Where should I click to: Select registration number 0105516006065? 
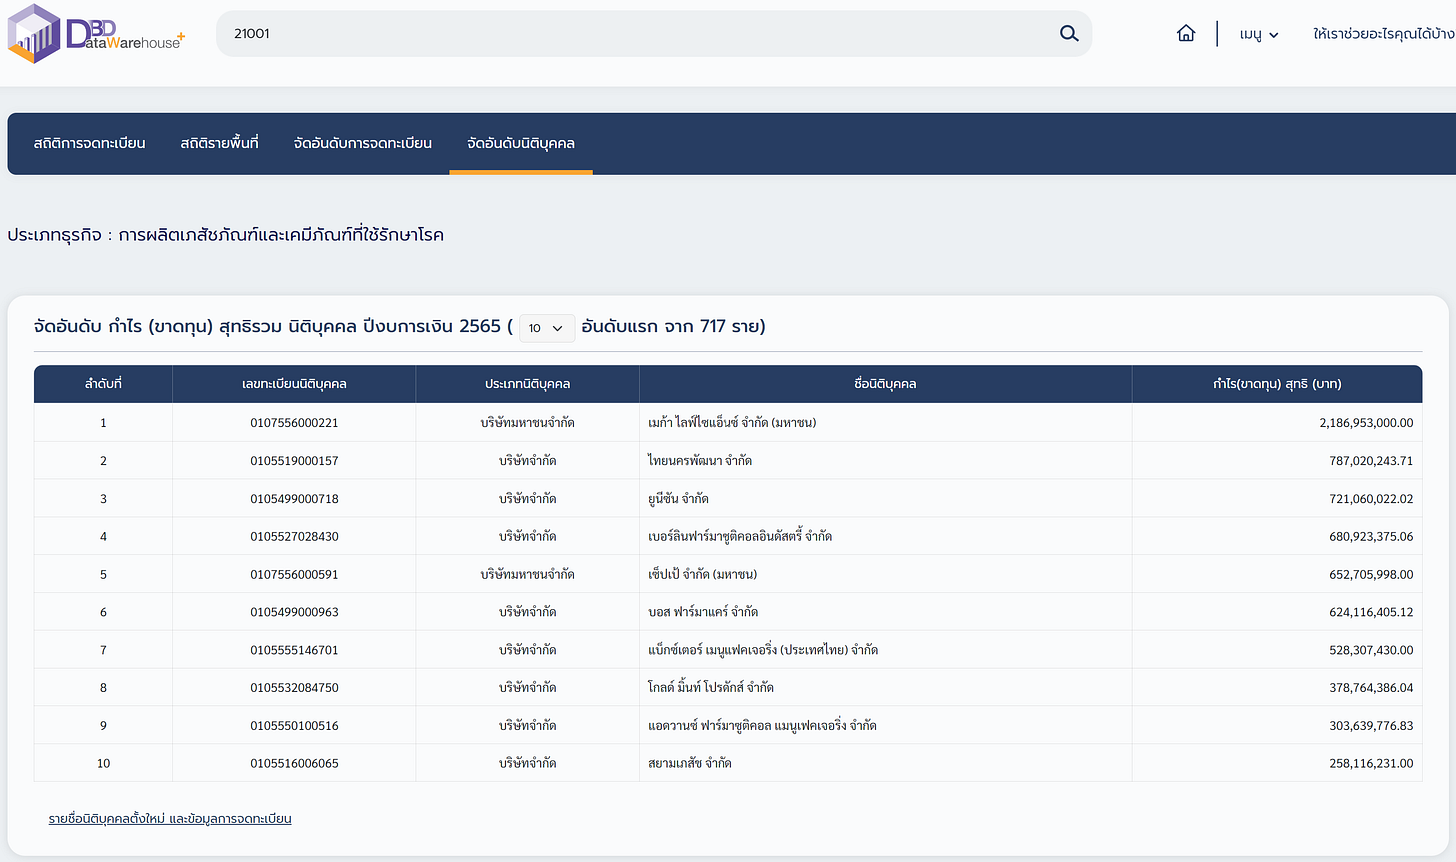coord(294,763)
